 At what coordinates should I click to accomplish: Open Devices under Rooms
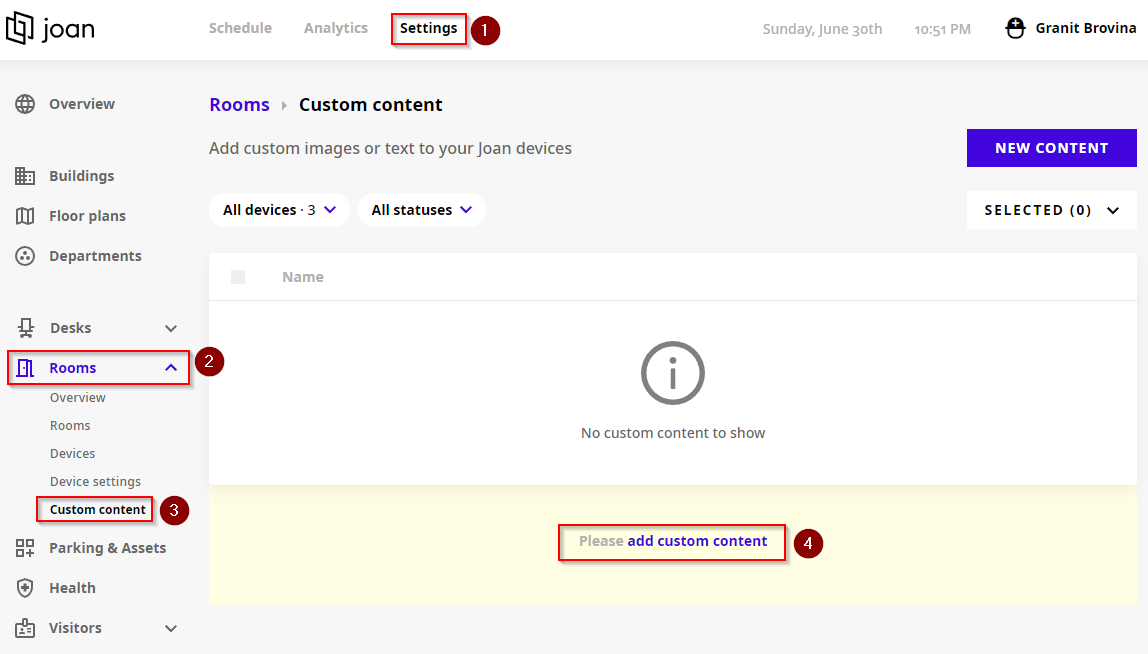point(72,453)
